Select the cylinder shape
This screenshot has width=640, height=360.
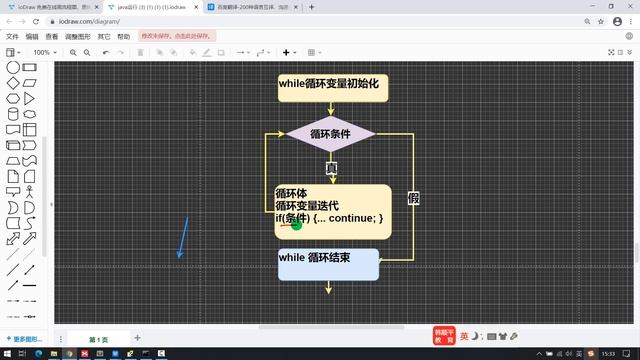(x=13, y=114)
